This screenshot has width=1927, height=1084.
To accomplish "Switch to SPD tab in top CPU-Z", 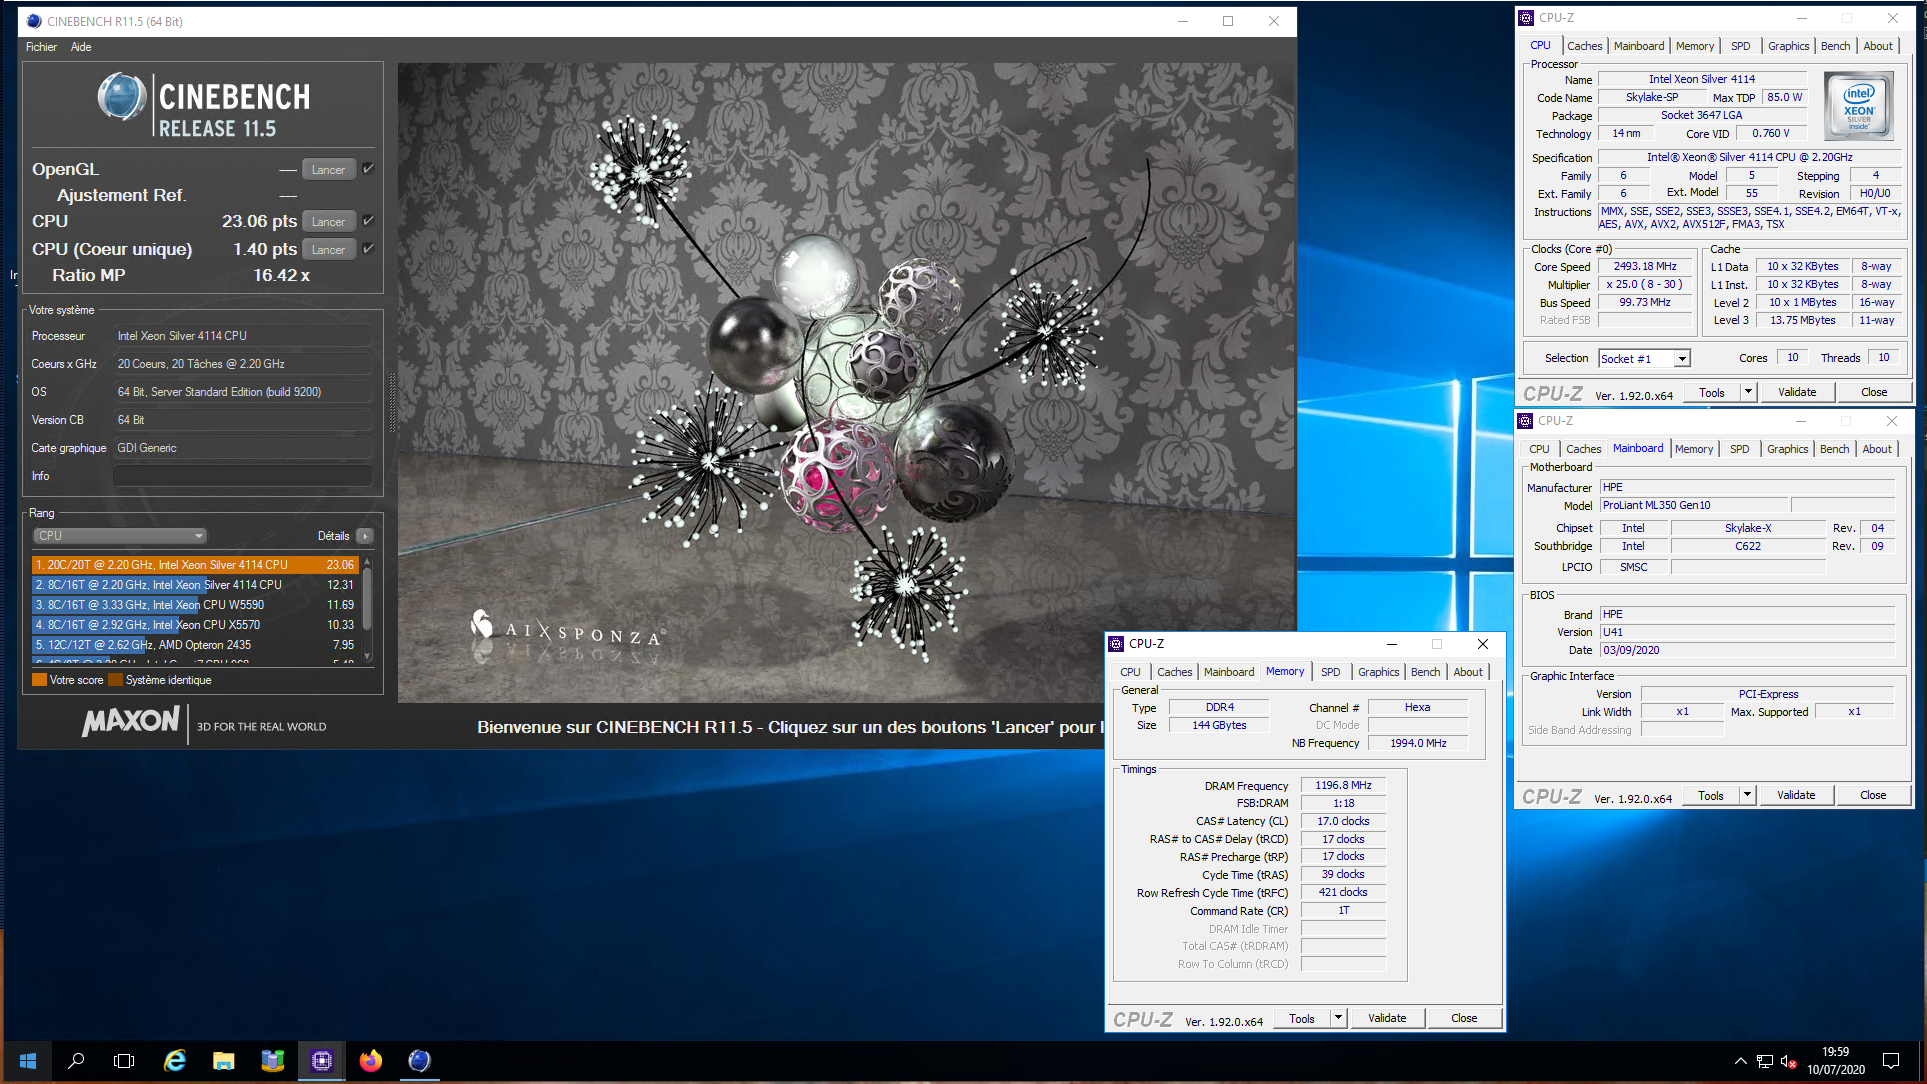I will tap(1741, 46).
